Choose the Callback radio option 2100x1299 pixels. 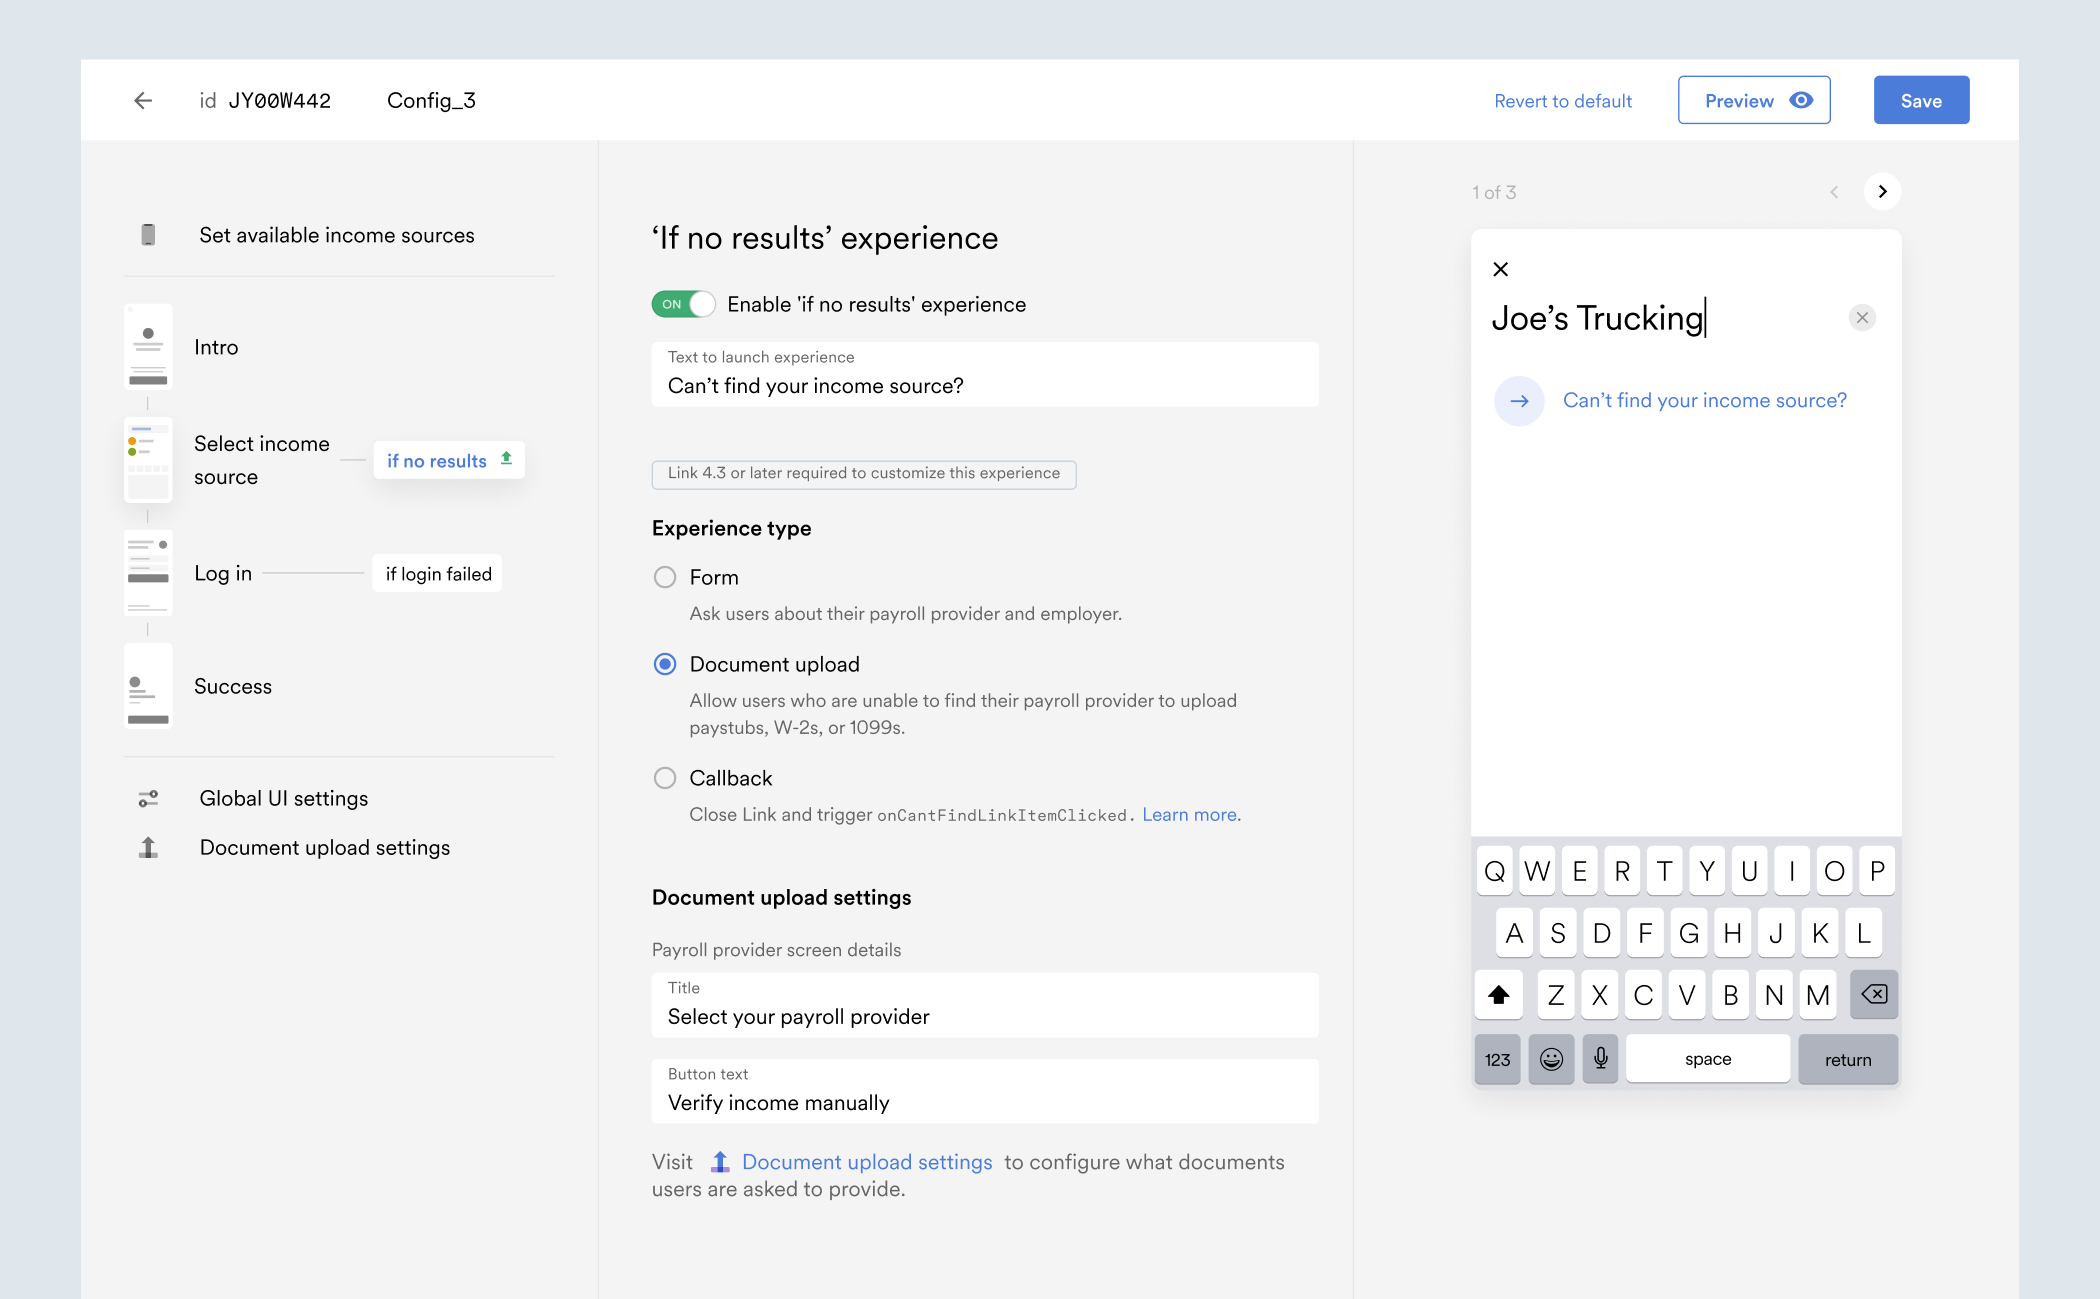click(x=665, y=778)
